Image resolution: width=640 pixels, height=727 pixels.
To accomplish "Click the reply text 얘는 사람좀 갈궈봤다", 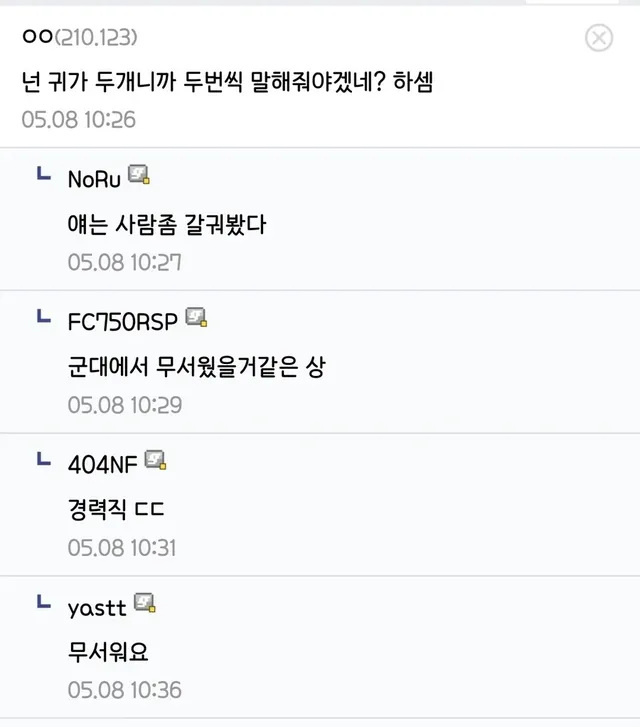I will tap(167, 225).
